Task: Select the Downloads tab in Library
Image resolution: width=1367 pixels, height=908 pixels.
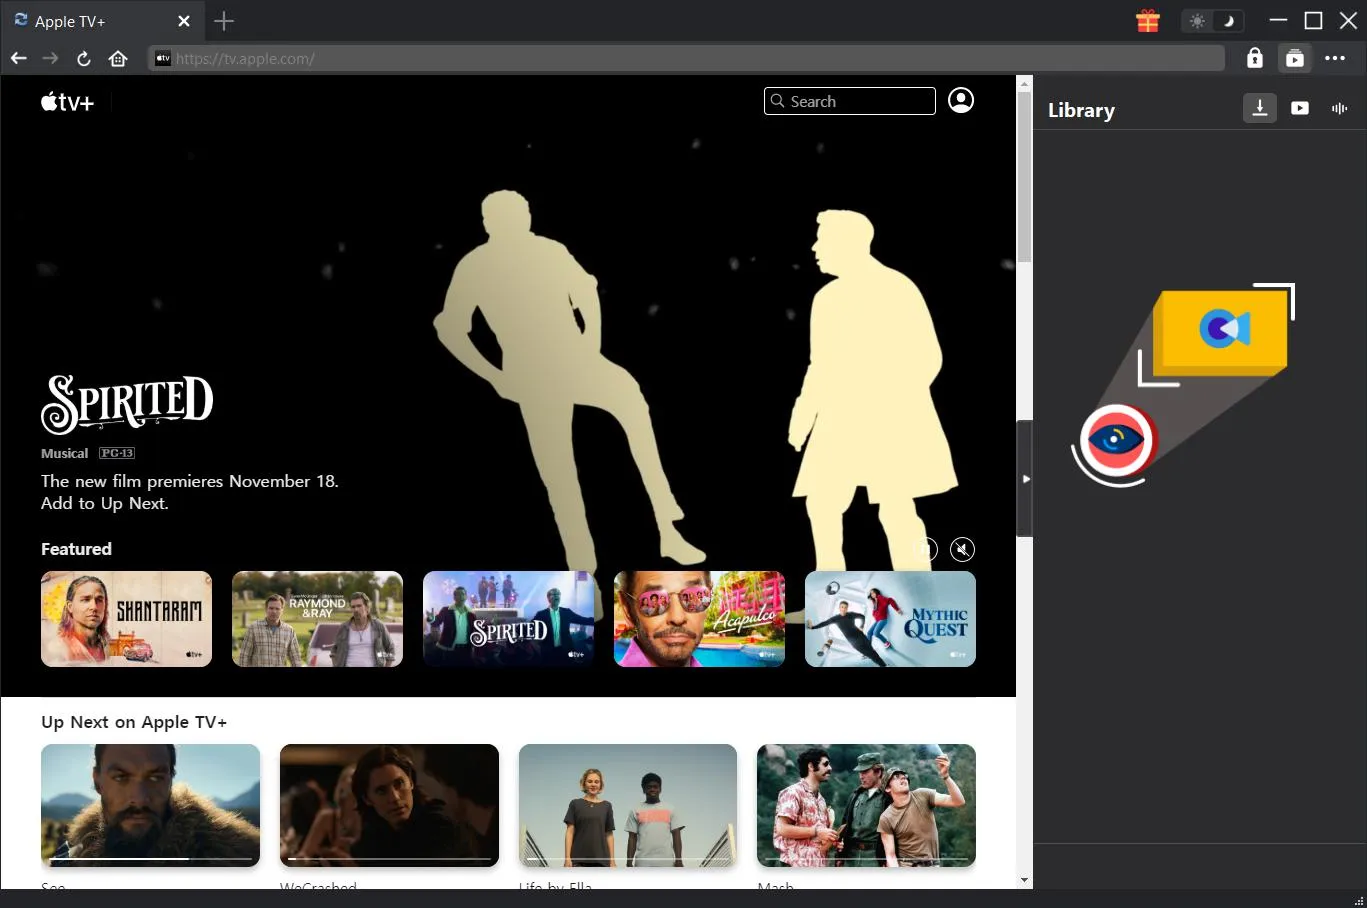Action: [1259, 108]
